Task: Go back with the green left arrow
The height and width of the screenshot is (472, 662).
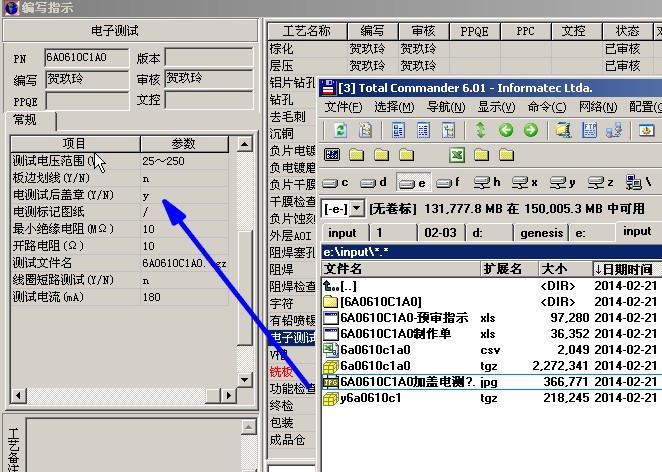Action: click(x=506, y=130)
